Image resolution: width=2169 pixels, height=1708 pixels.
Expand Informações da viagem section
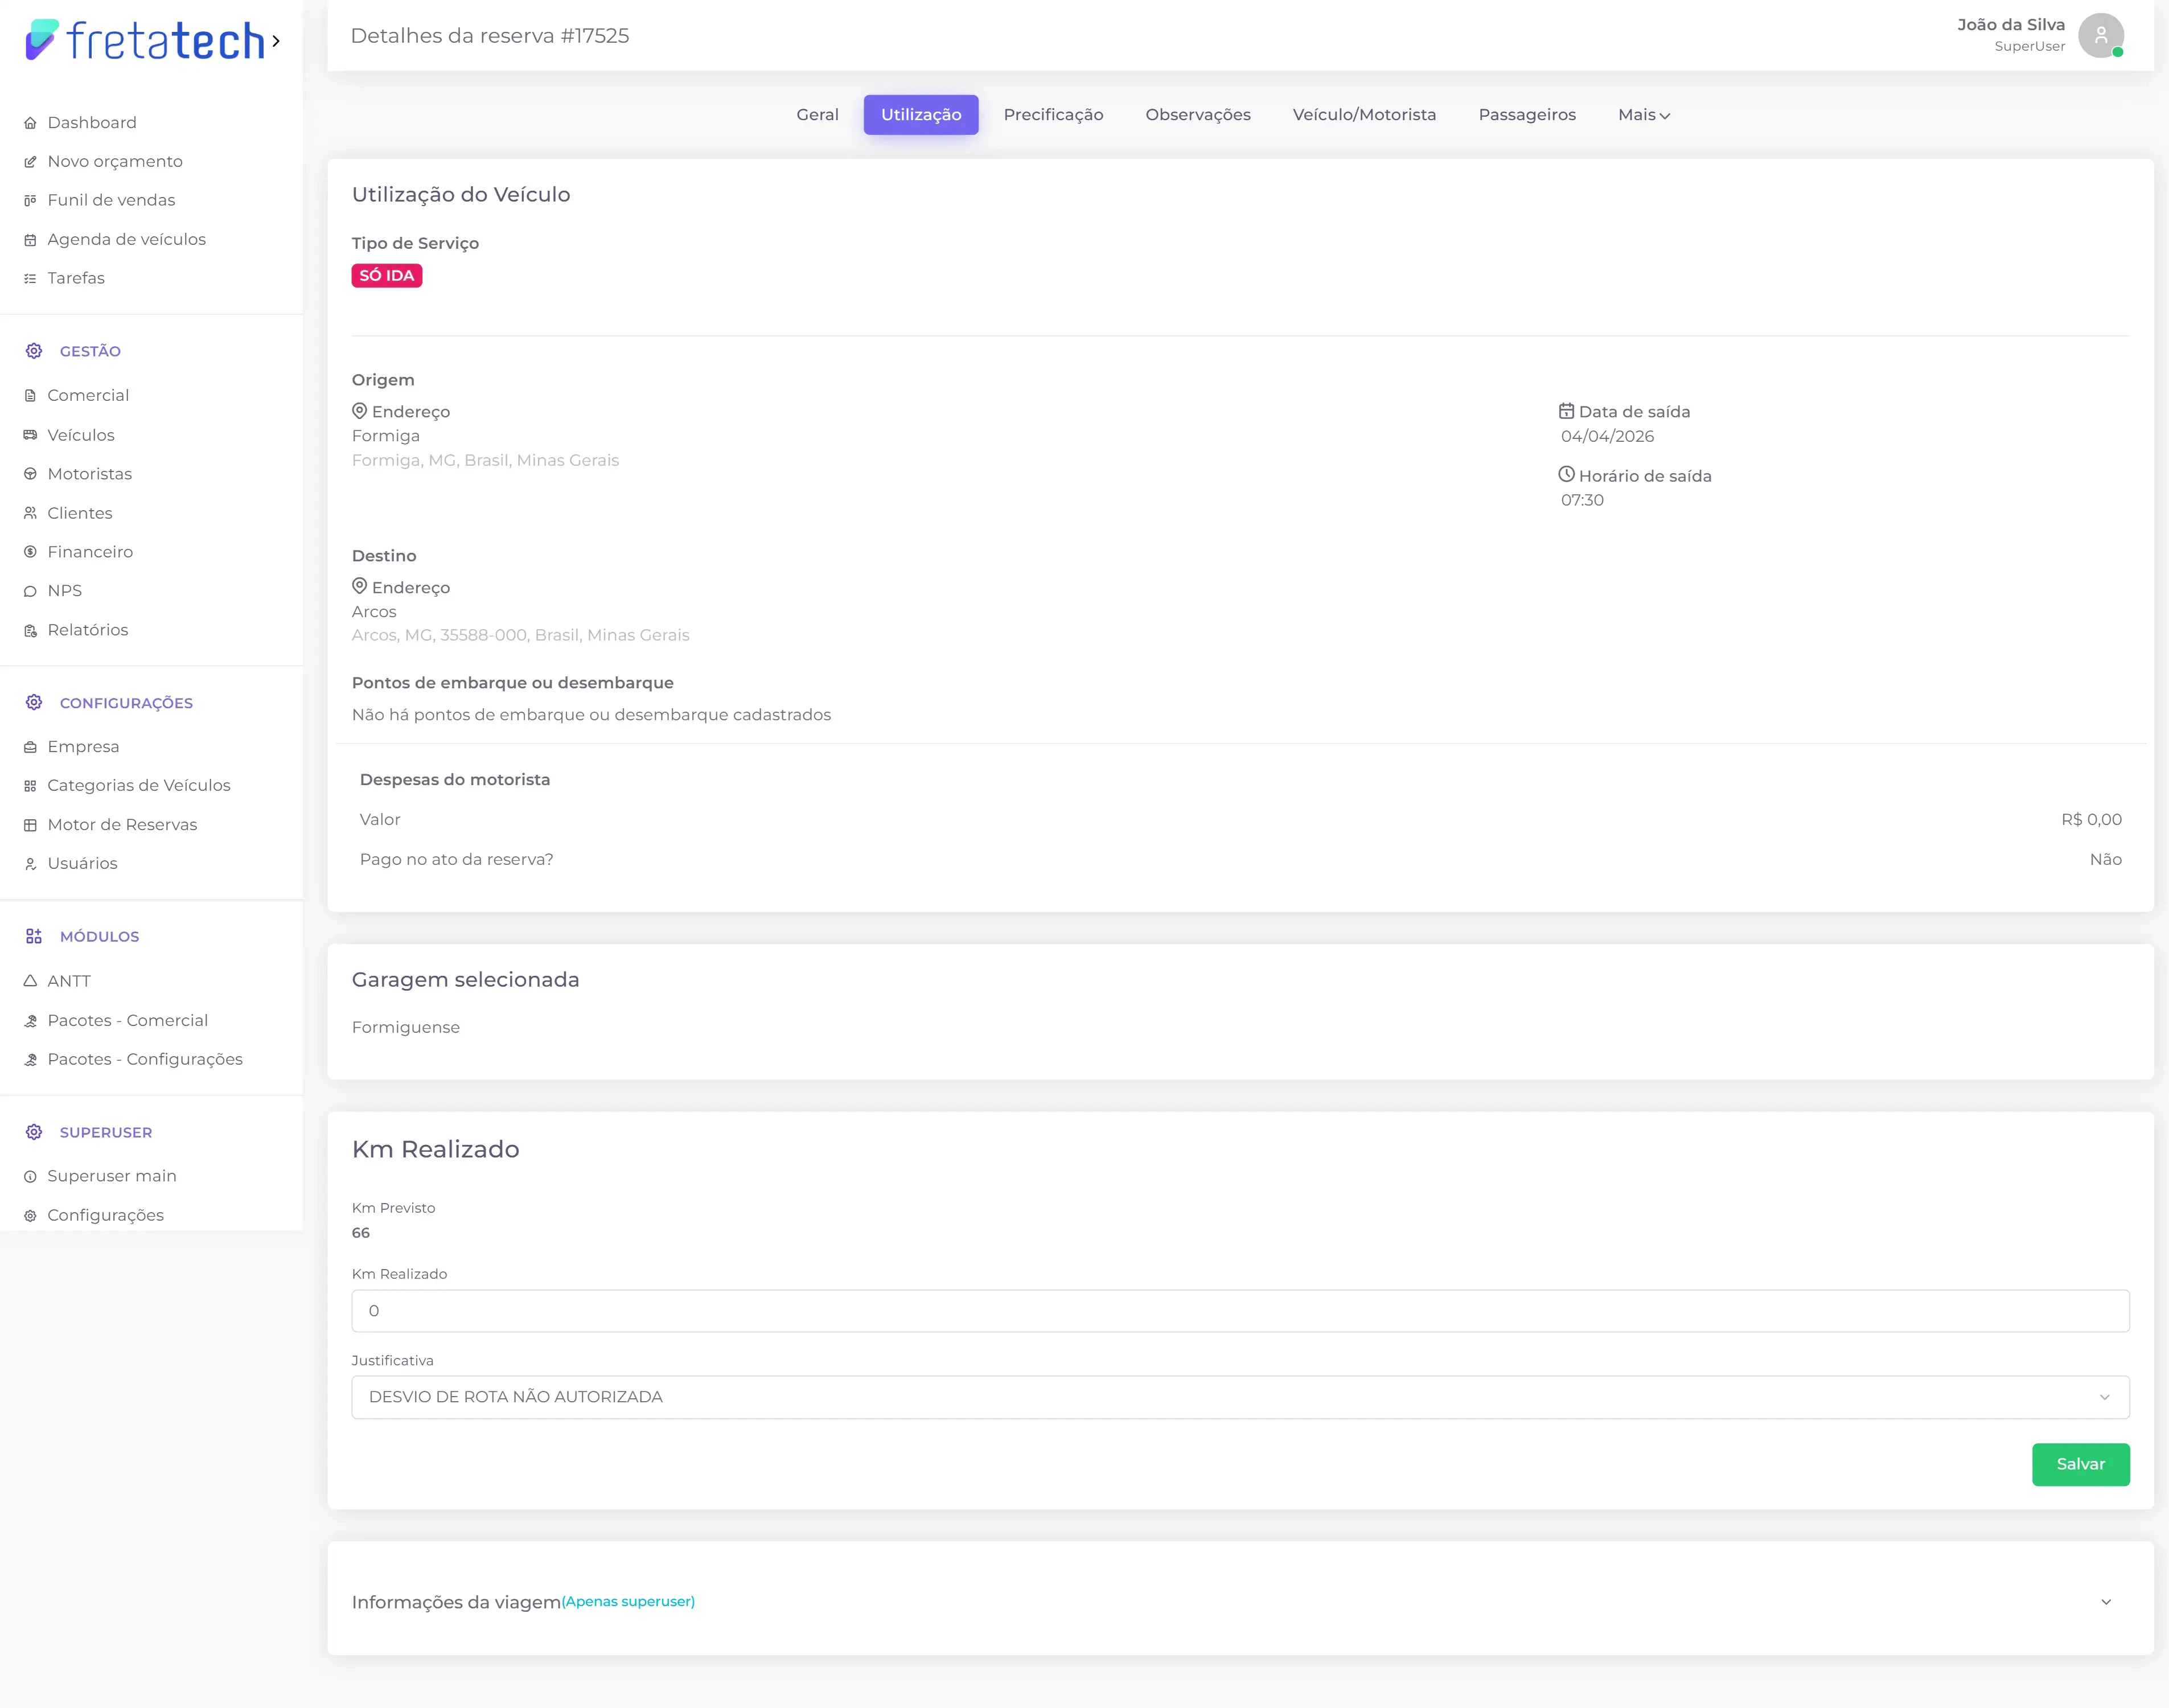tap(2105, 1602)
